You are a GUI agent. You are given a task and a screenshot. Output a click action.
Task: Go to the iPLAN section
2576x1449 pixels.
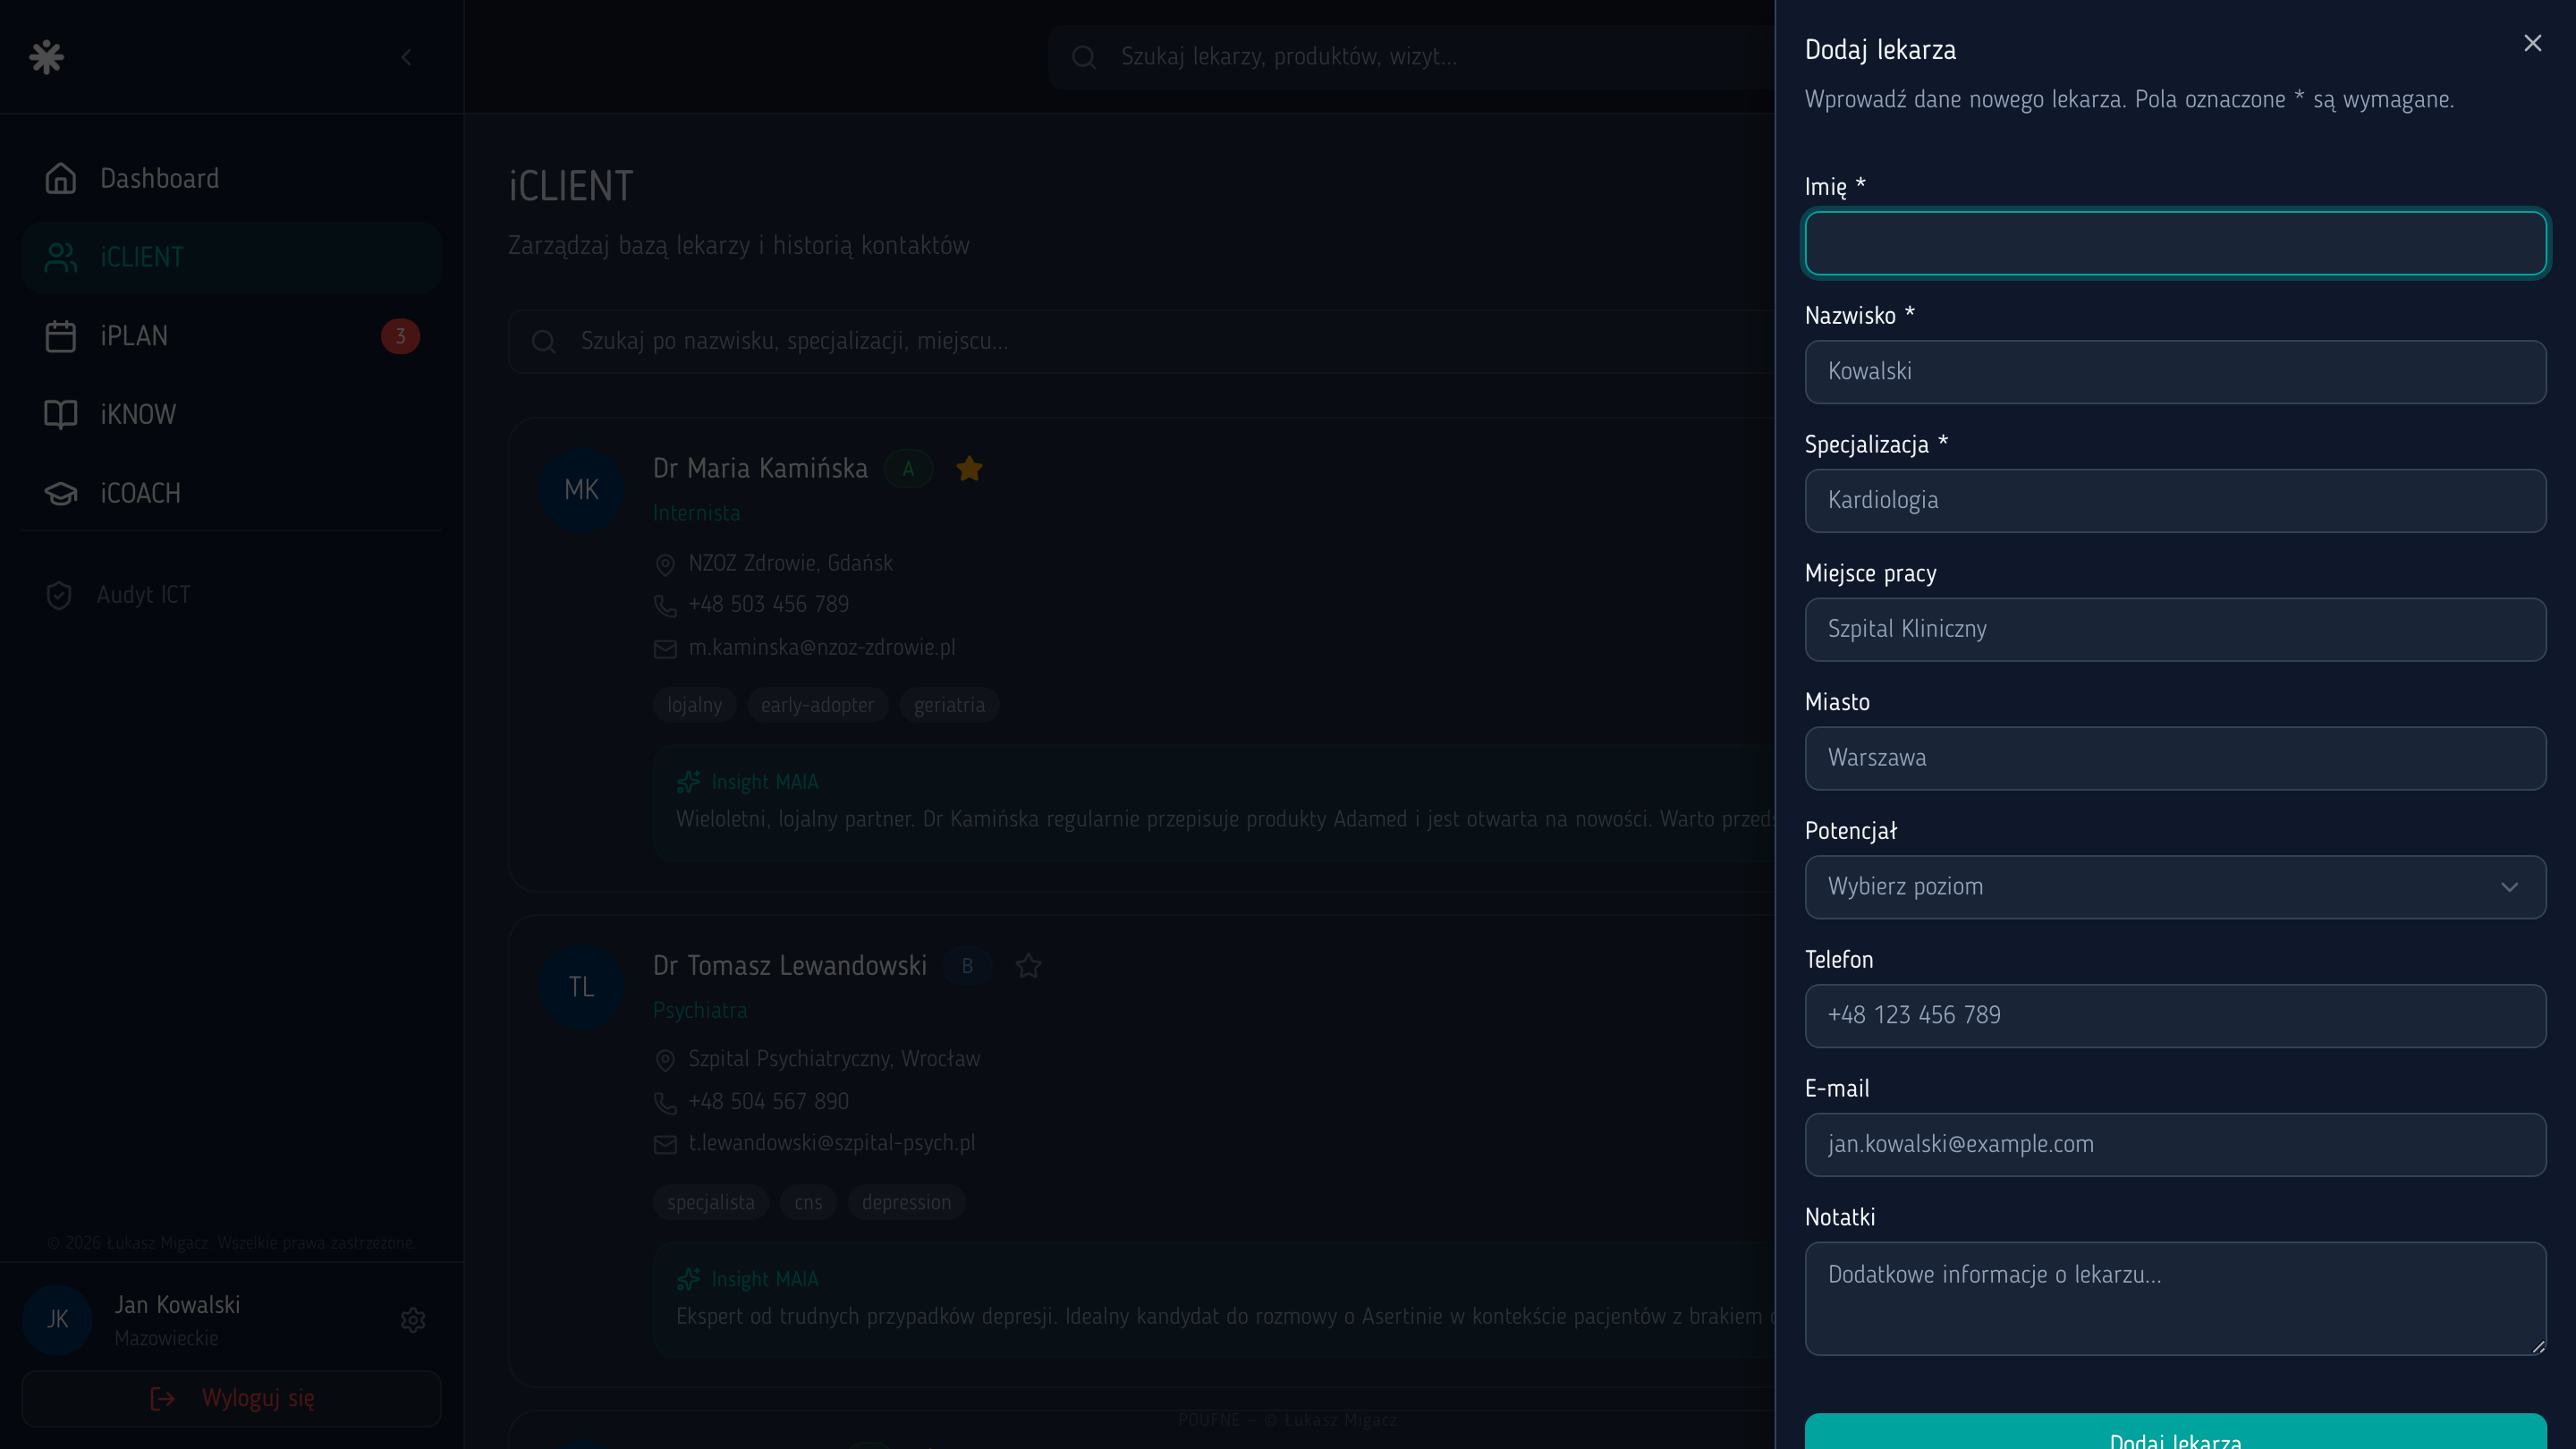[x=231, y=336]
